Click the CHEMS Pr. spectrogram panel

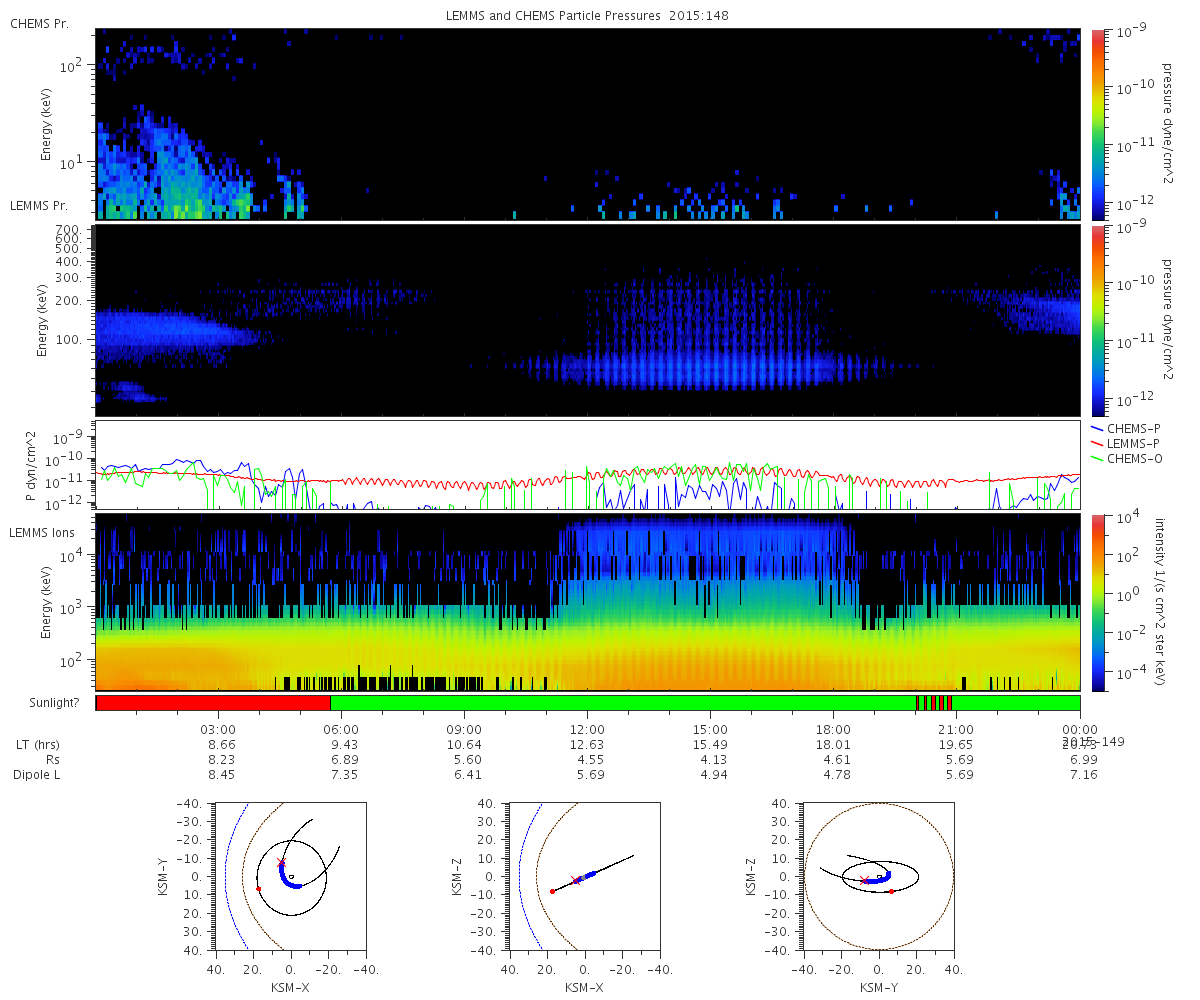pos(588,124)
